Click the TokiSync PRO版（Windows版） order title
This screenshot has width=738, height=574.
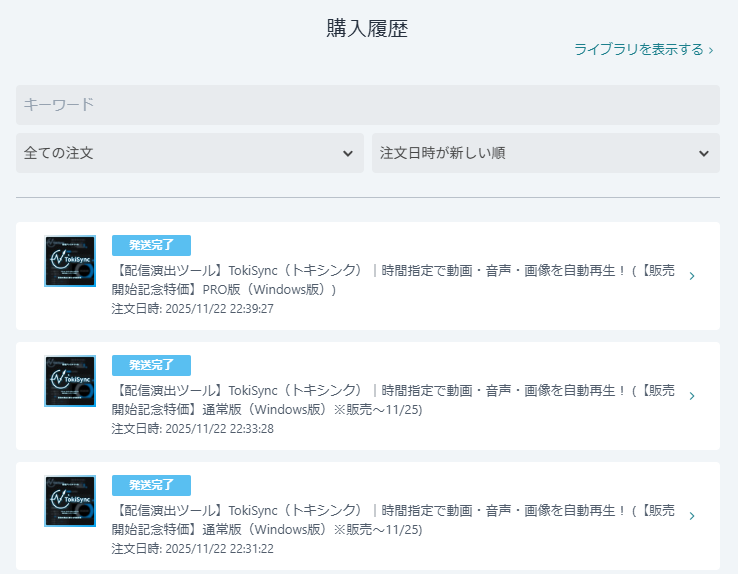393,280
